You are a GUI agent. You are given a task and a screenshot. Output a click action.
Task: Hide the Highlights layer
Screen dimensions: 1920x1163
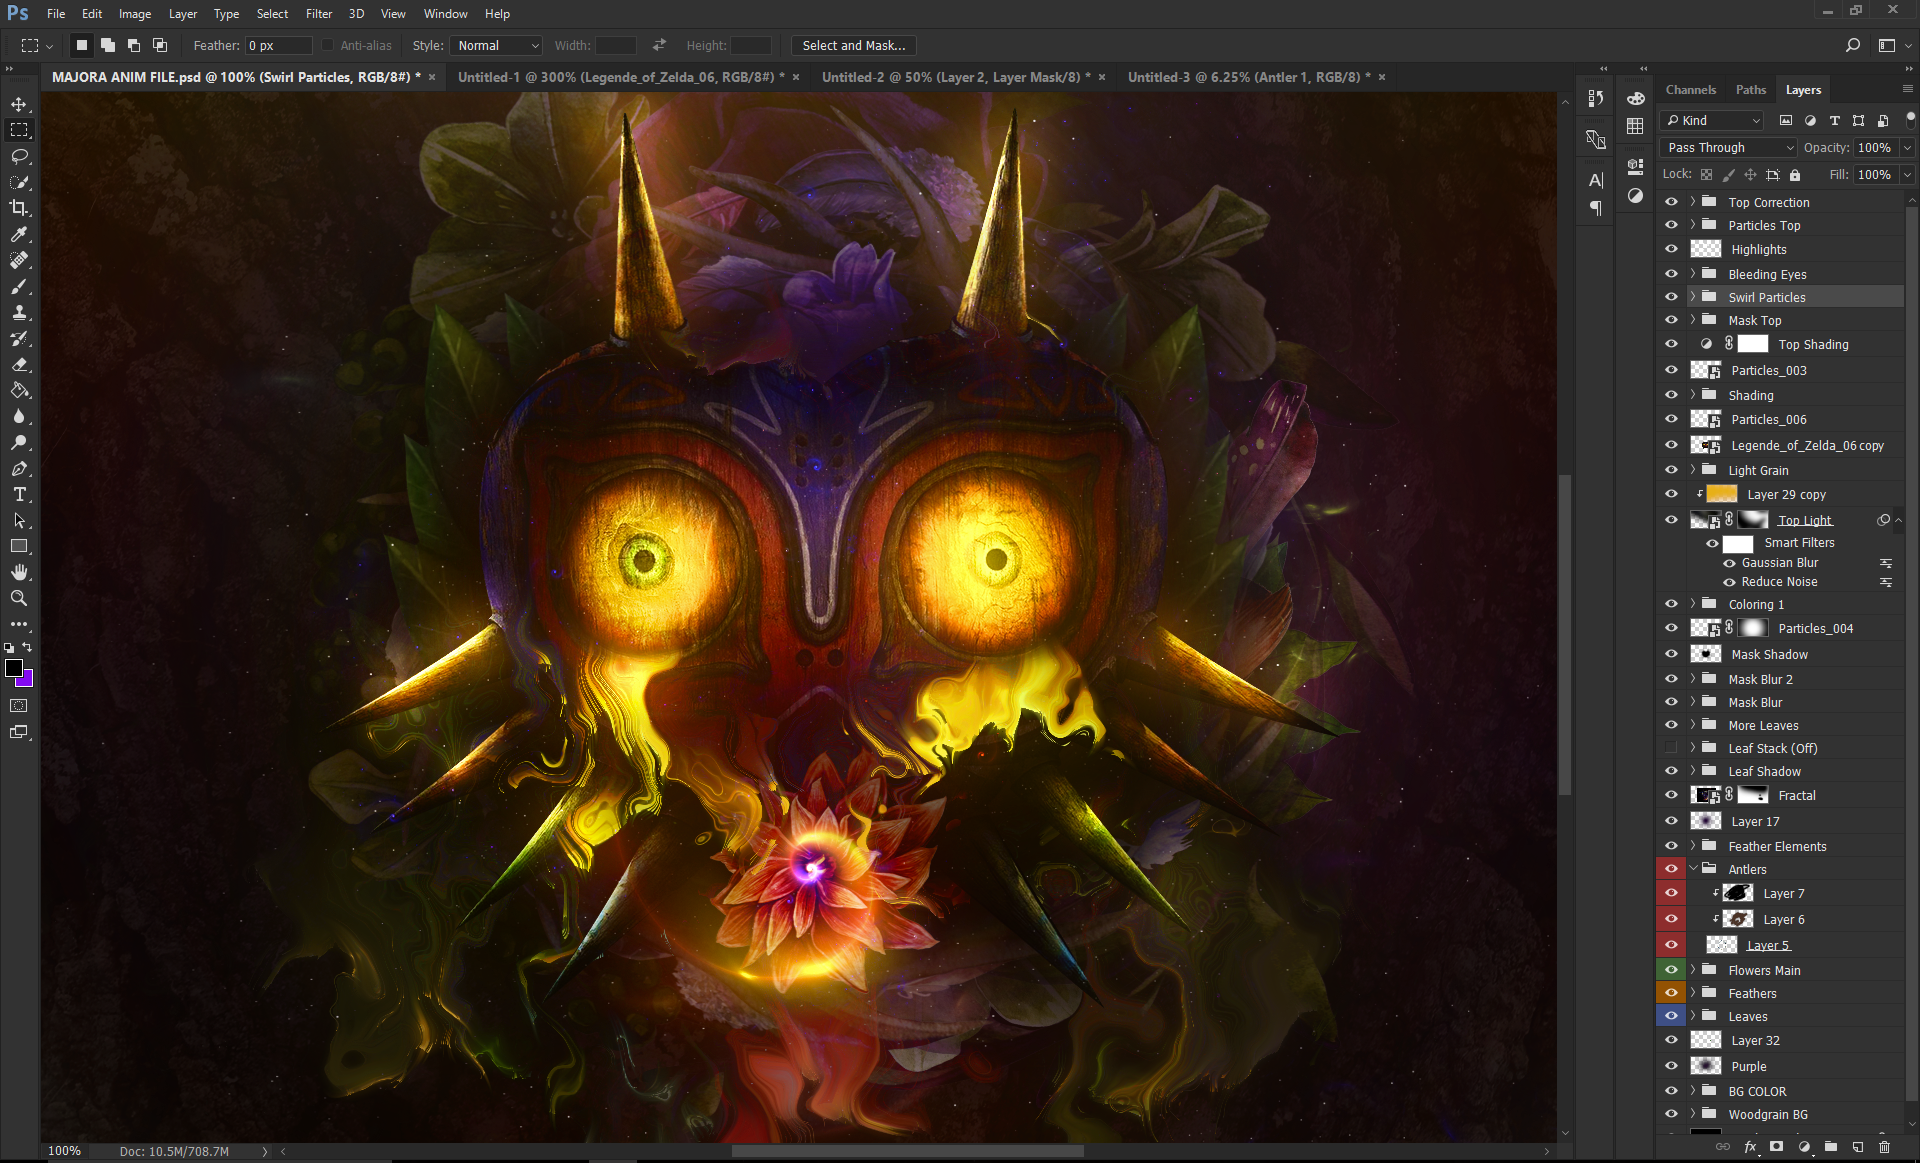[1671, 249]
